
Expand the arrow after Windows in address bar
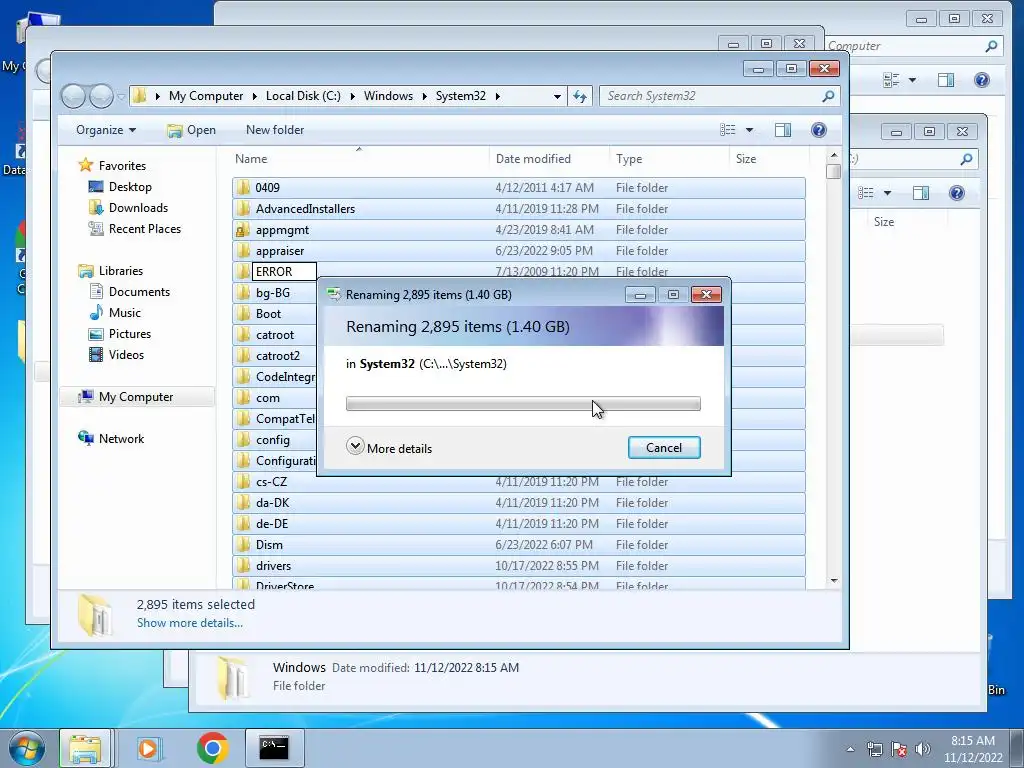424,96
